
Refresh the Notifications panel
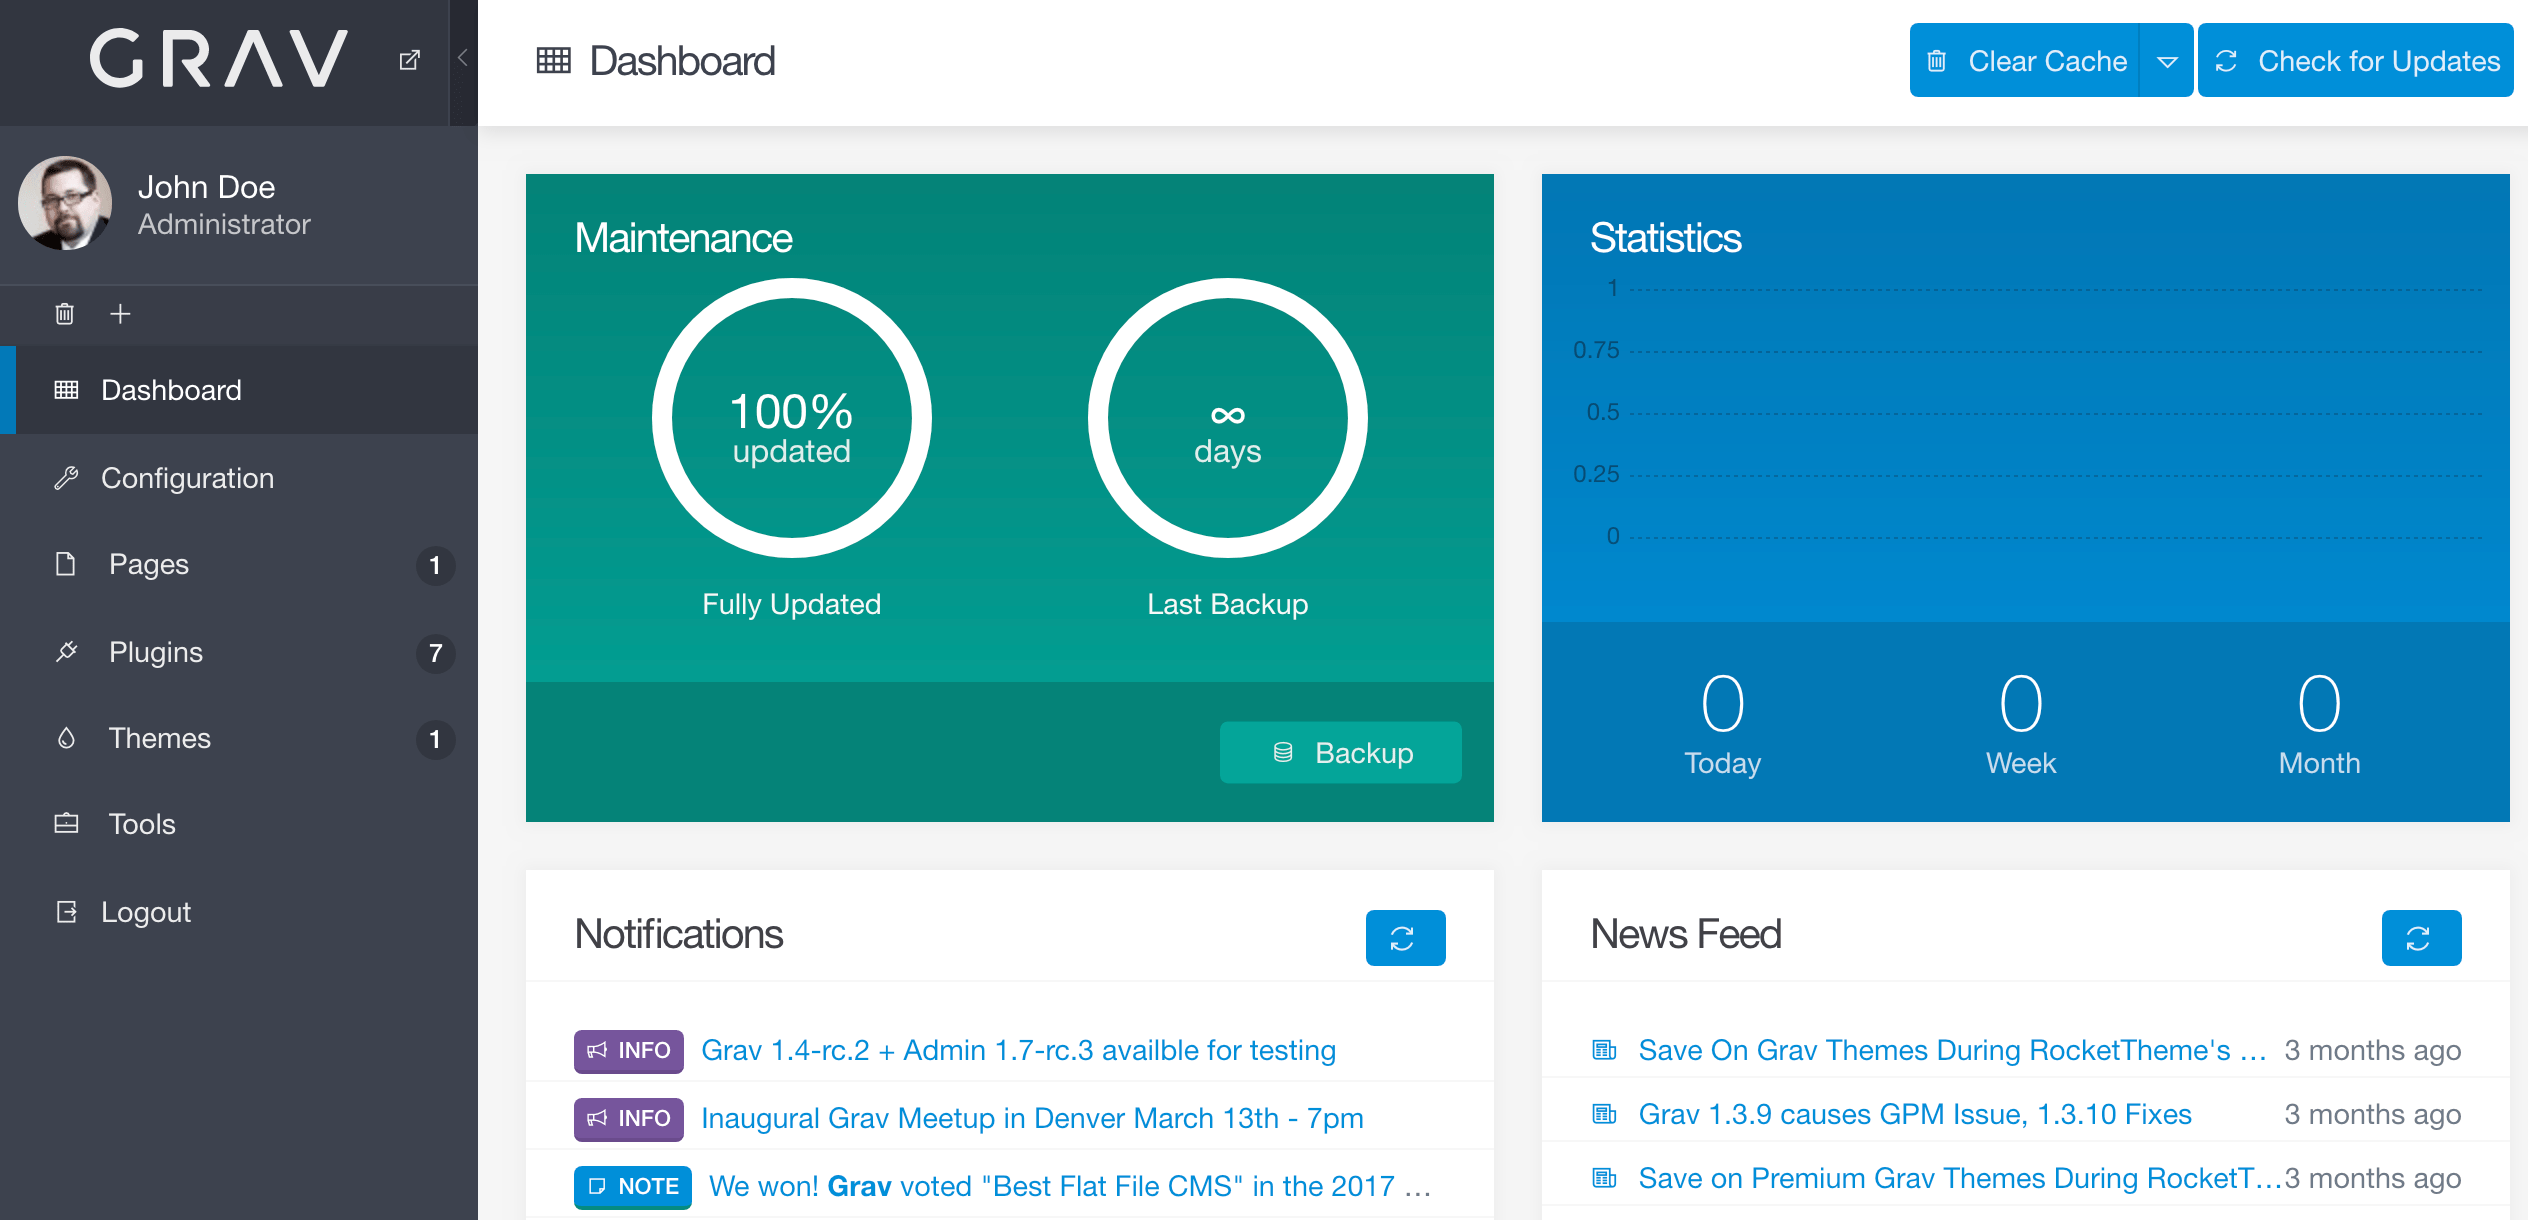[1405, 937]
